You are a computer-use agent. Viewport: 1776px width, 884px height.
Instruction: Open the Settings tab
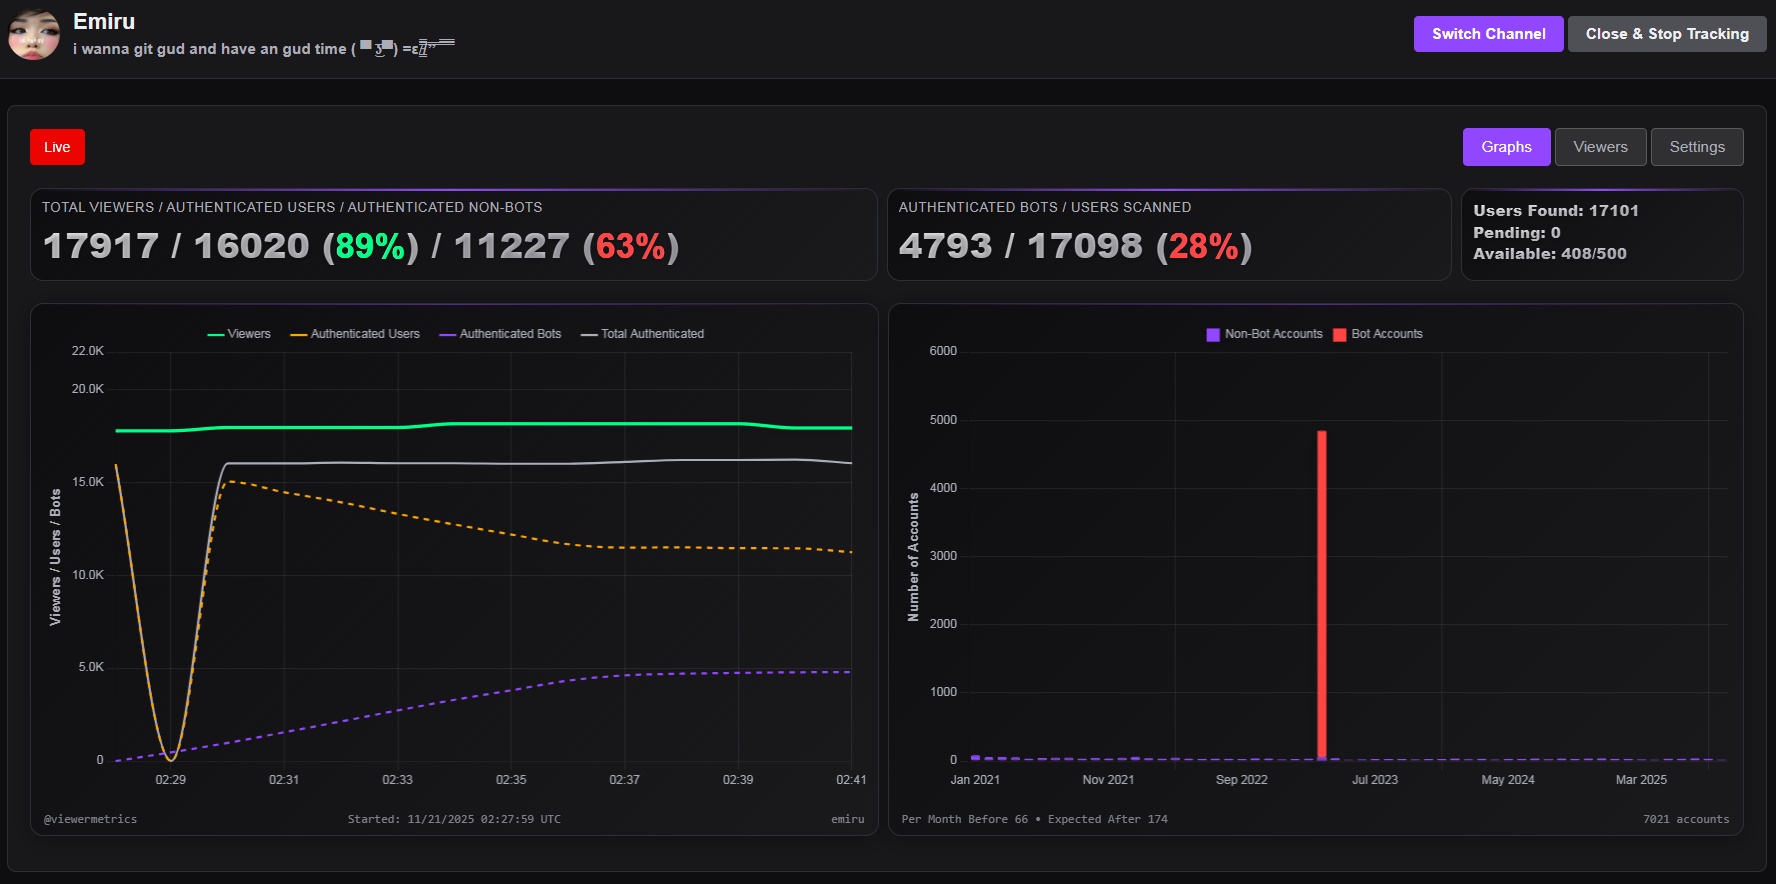[x=1697, y=147]
